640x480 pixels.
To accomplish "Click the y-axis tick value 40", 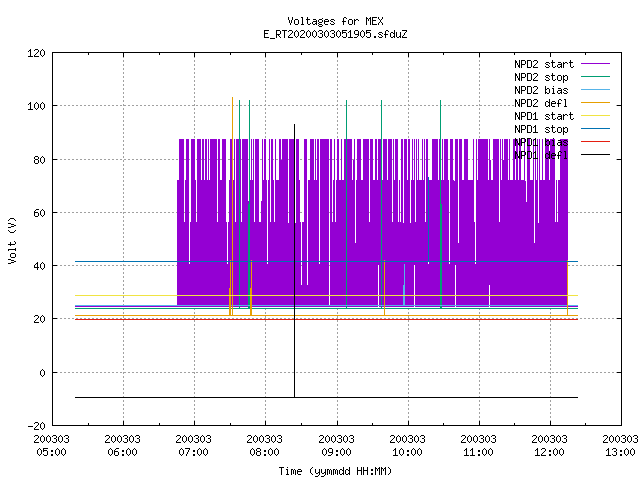I will coord(39,266).
